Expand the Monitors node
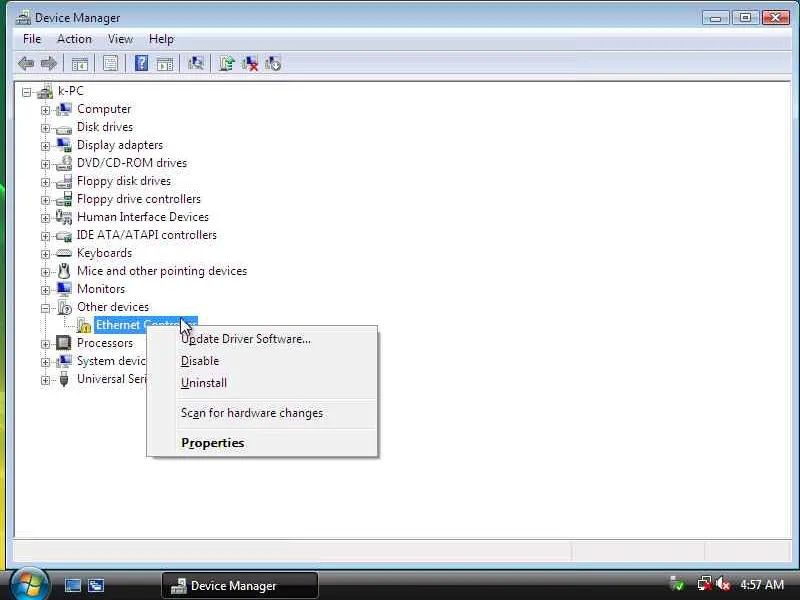Screen dimensions: 800x600 pyautogui.click(x=45, y=290)
